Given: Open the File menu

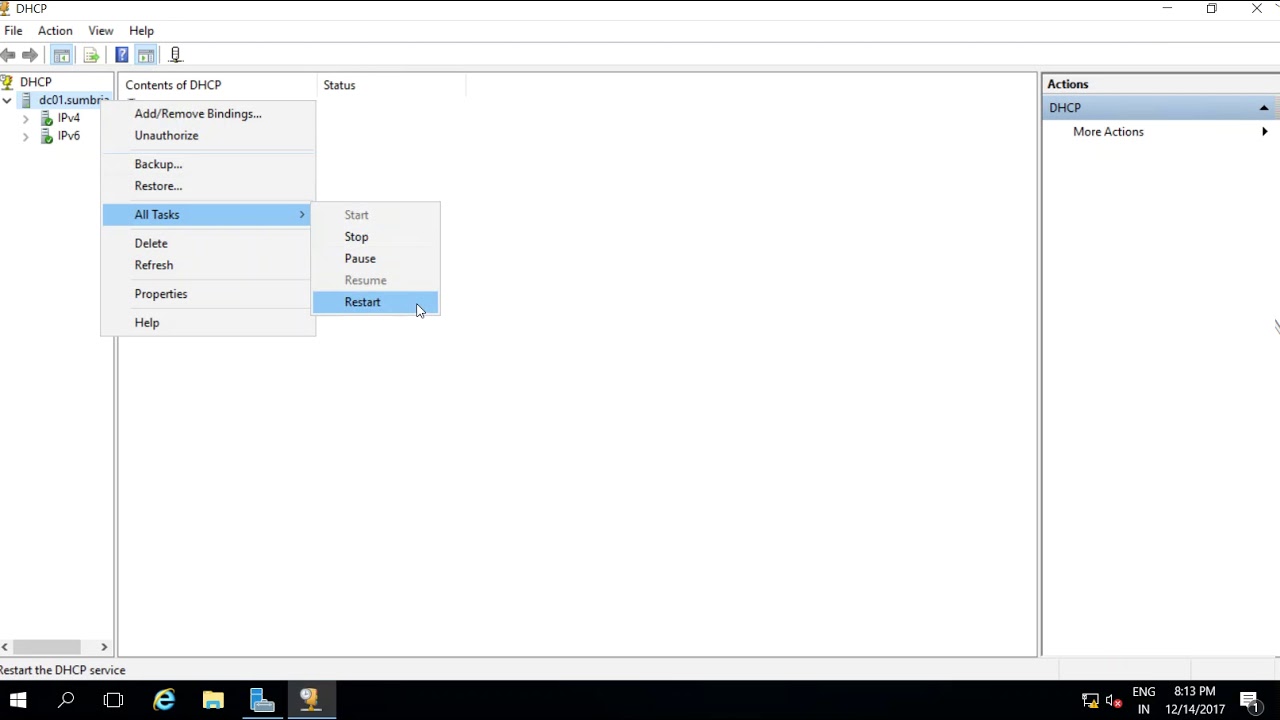Looking at the screenshot, I should coord(13,31).
